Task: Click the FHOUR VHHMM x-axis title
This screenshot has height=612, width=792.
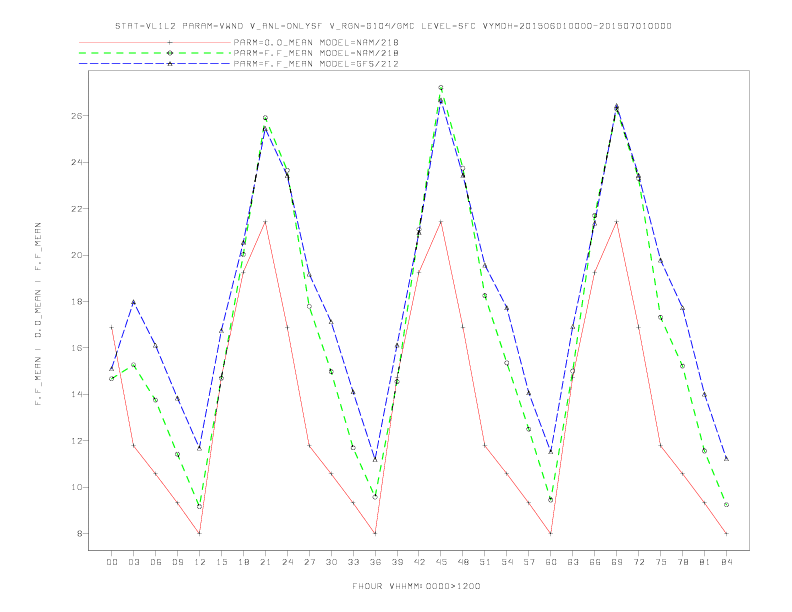Action: pos(416,586)
